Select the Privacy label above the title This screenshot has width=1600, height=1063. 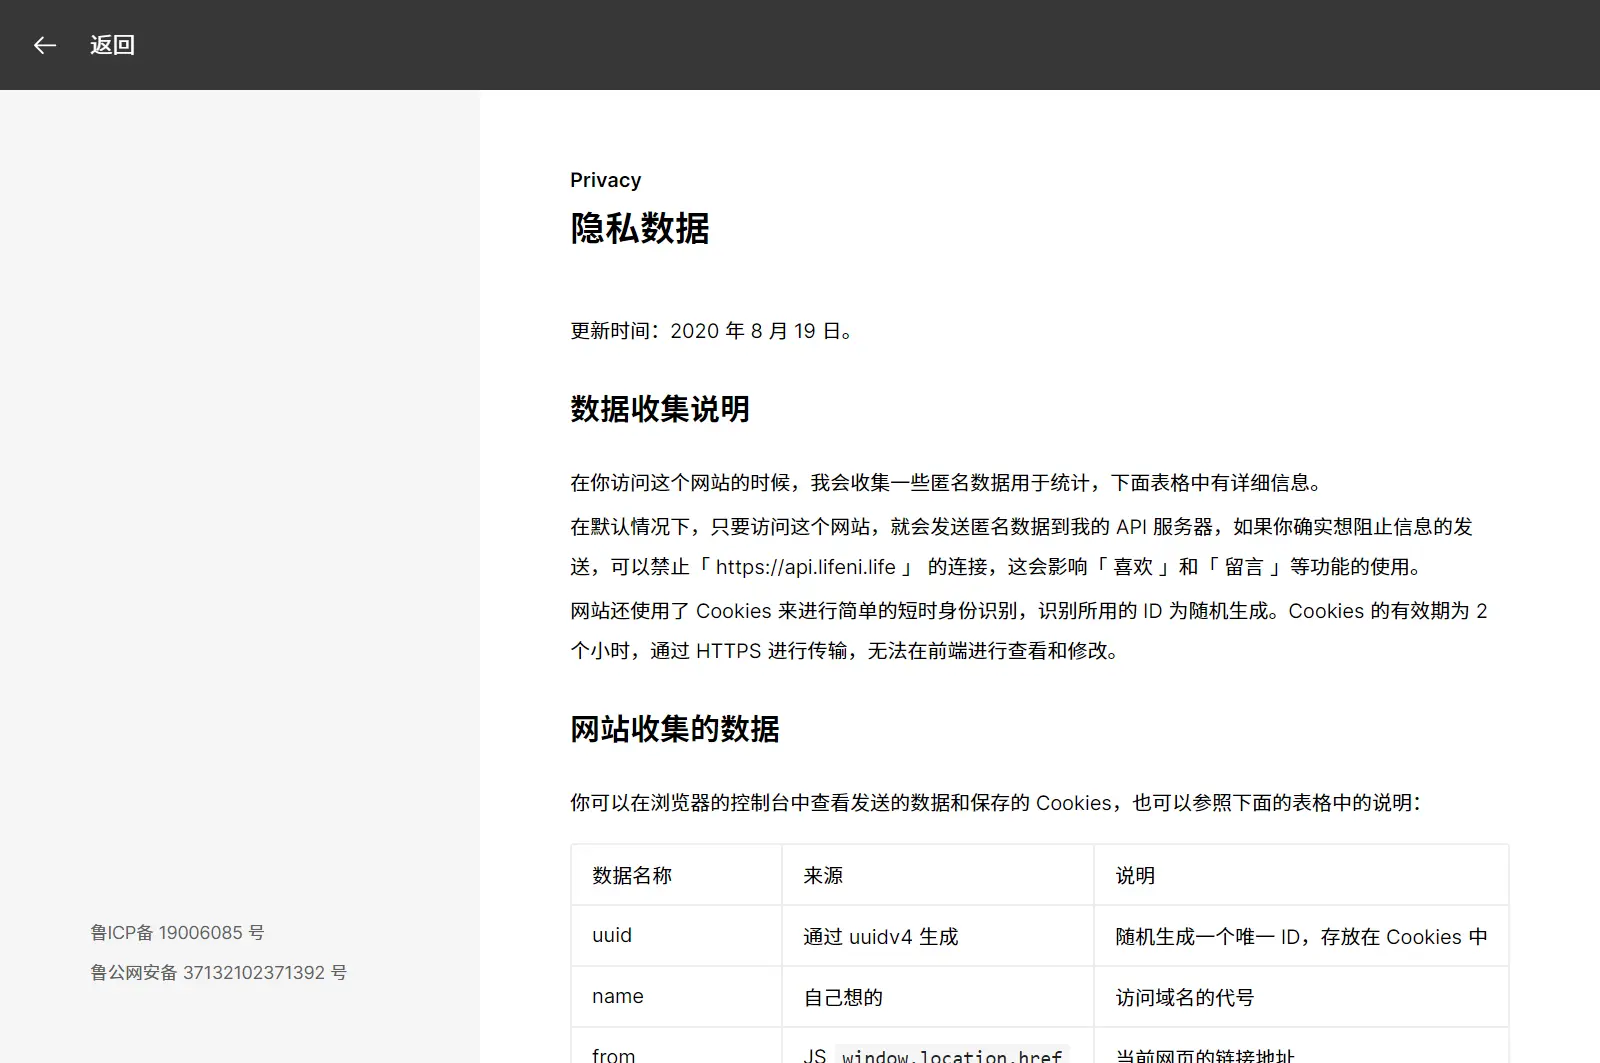point(605,180)
